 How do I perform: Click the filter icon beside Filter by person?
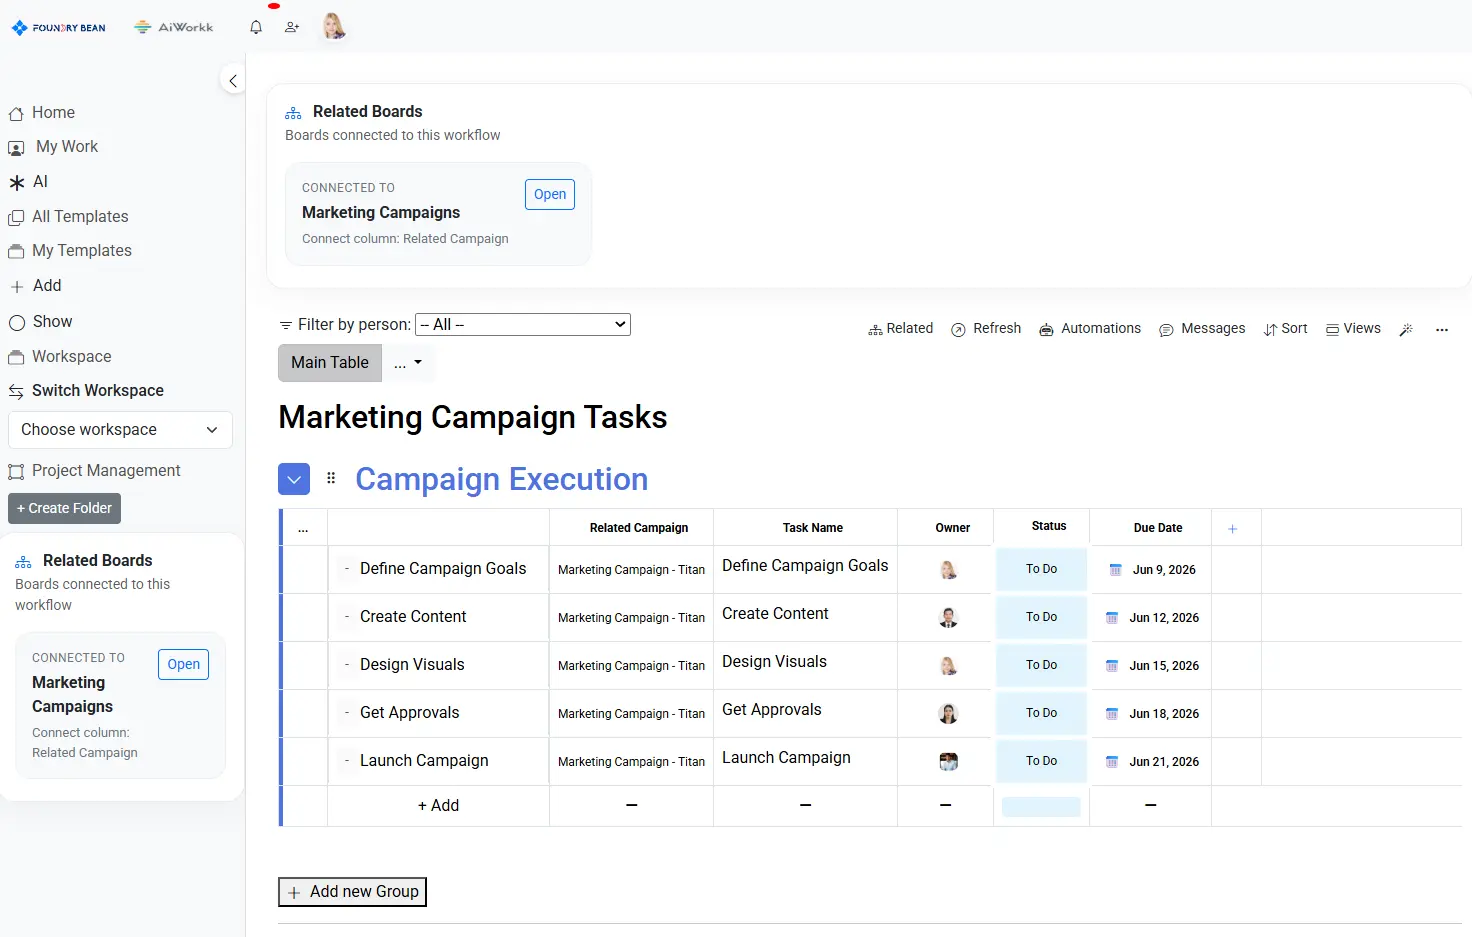[286, 325]
